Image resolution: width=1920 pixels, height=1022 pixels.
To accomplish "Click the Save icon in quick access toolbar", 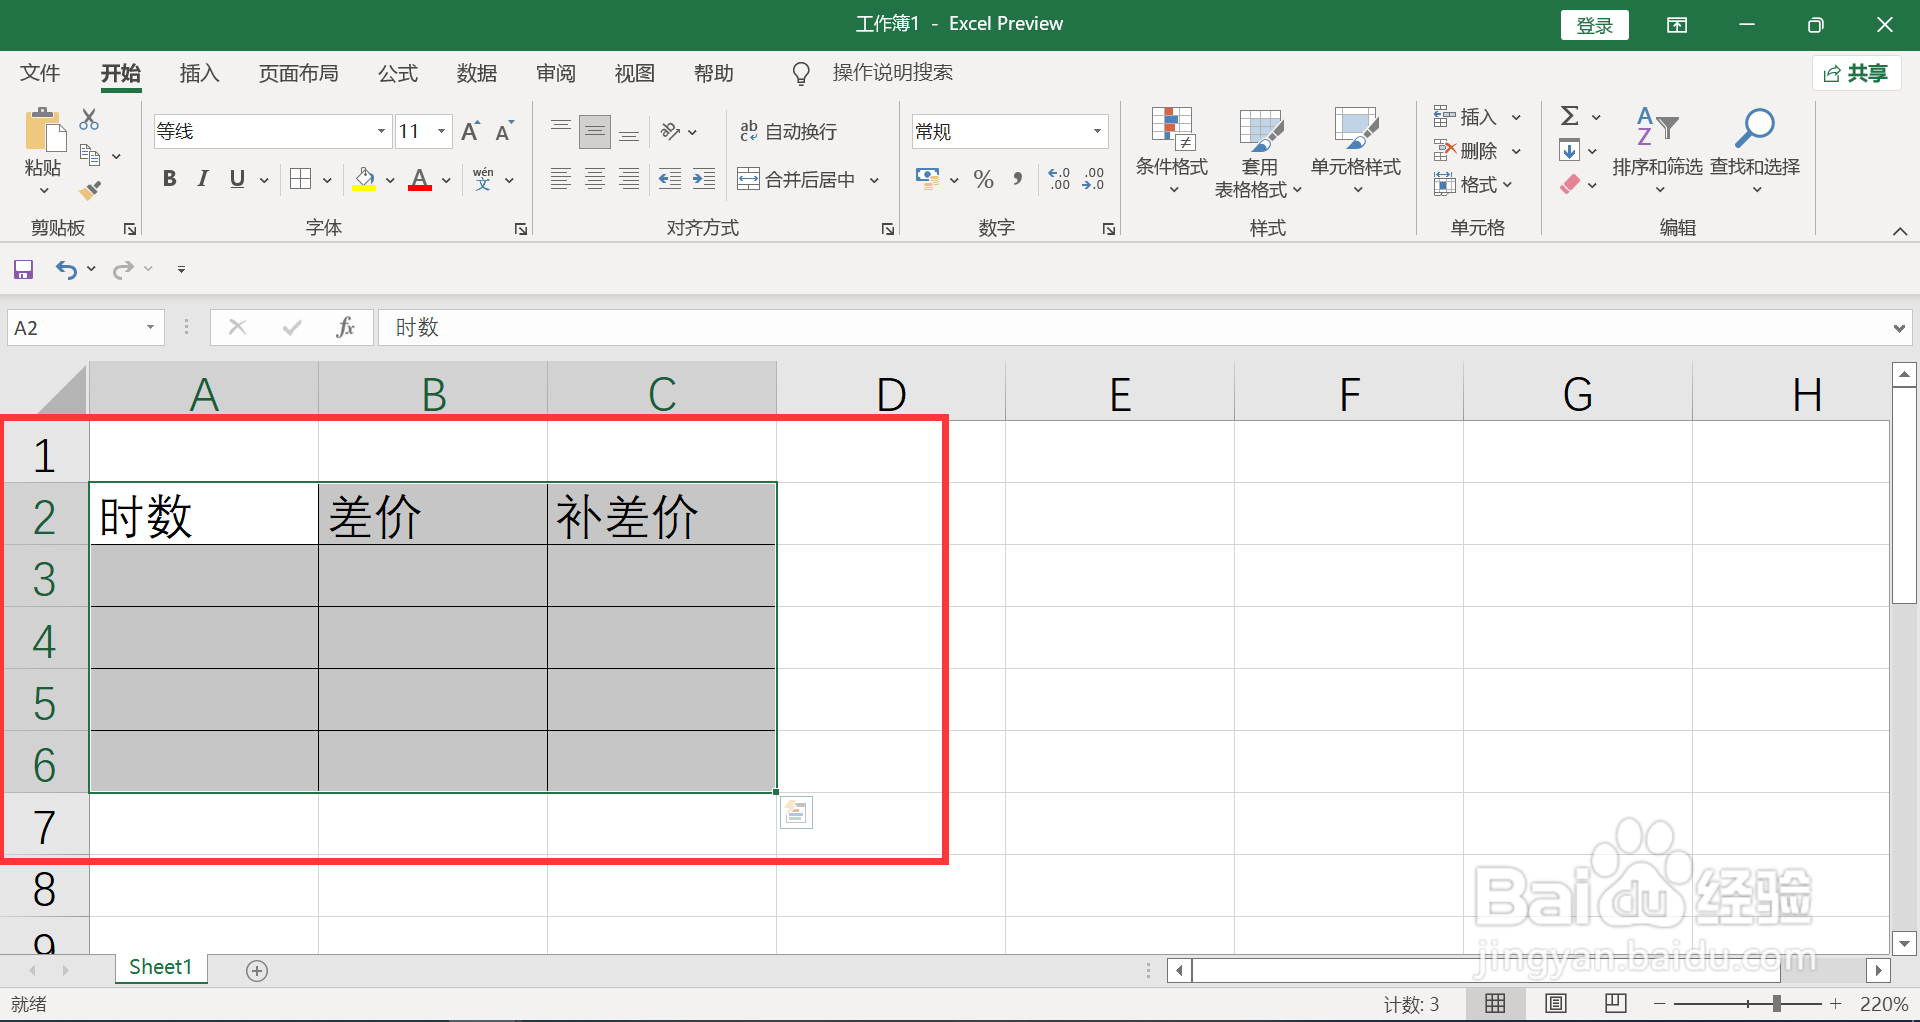I will (x=23, y=269).
